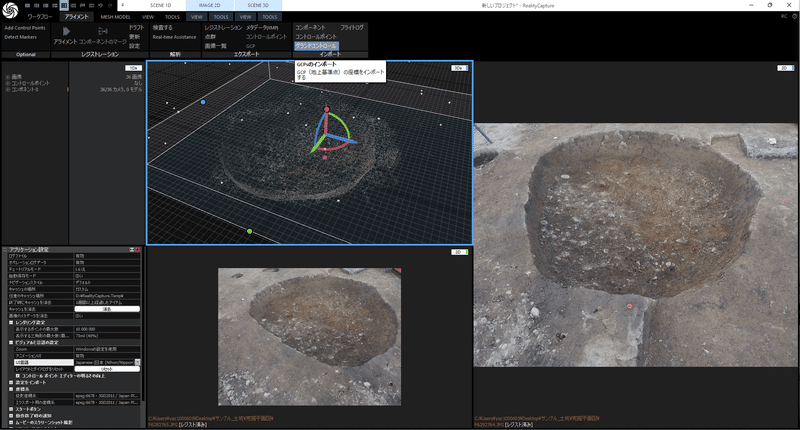Open the ワークフロー ribbon tab
This screenshot has width=800, height=430.
[x=40, y=17]
